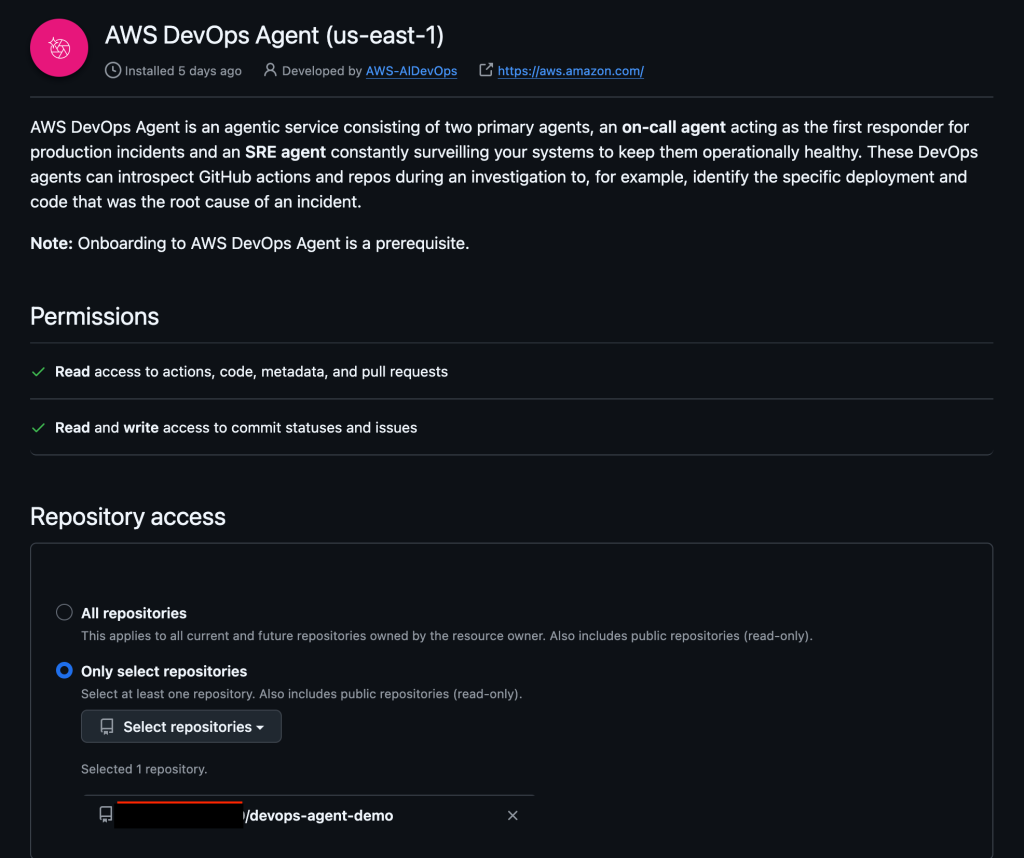1024x858 pixels.
Task: Click the All repositories label
Action: click(134, 613)
